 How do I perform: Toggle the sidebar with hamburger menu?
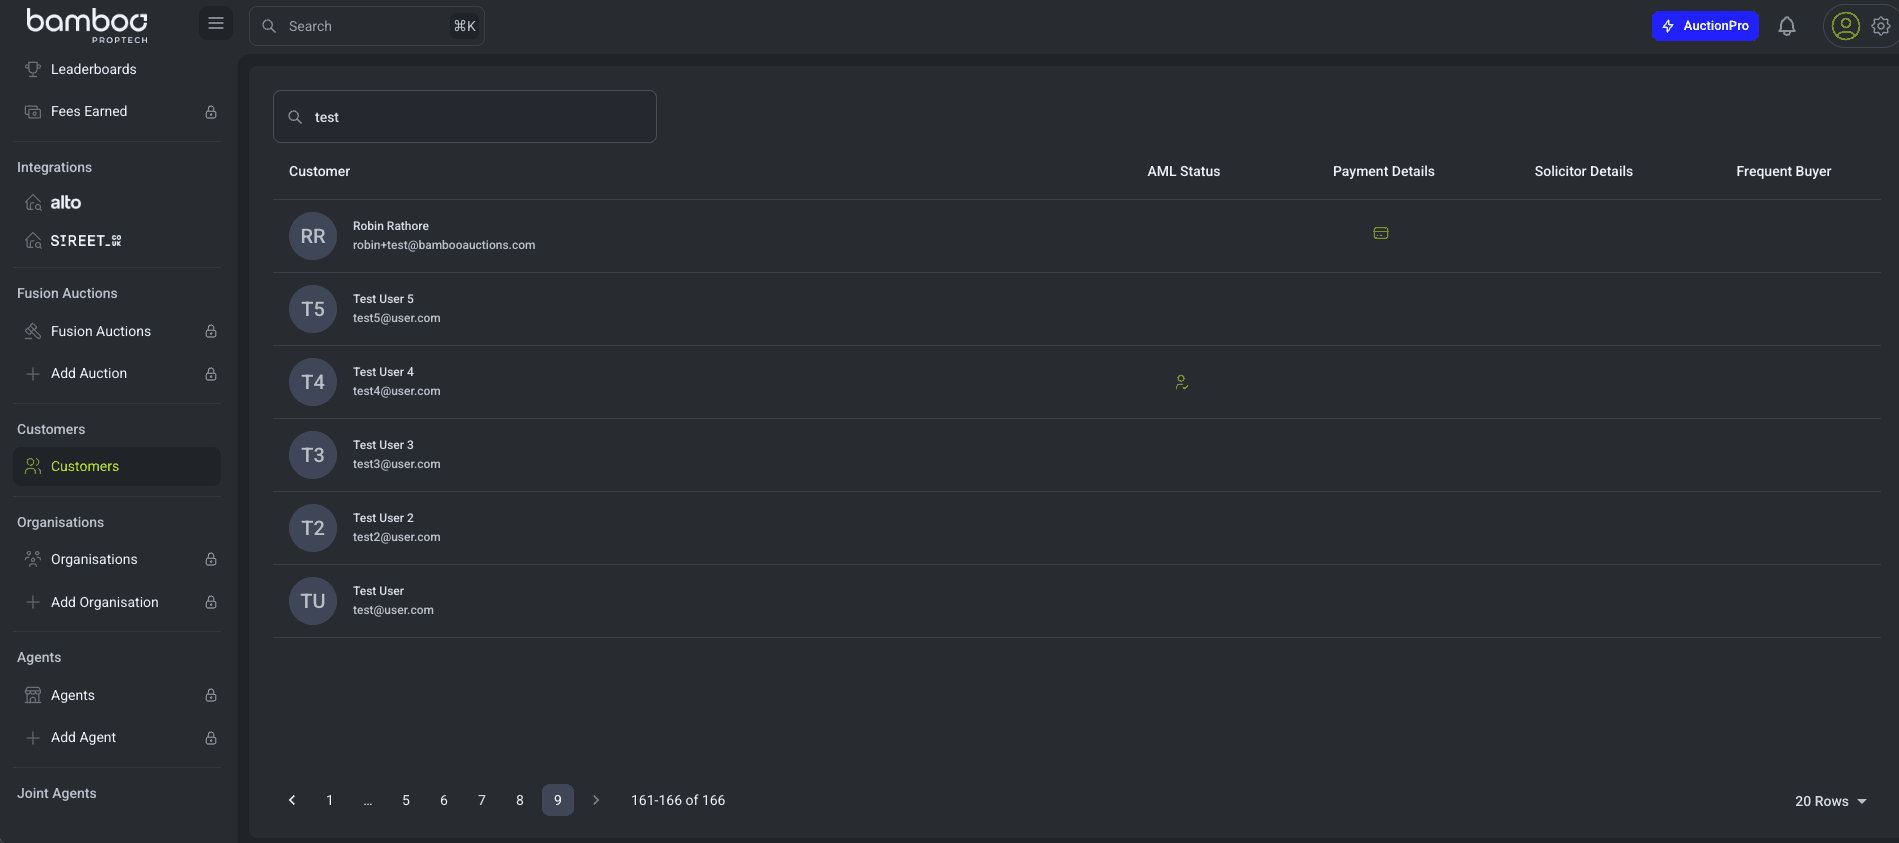click(x=215, y=24)
